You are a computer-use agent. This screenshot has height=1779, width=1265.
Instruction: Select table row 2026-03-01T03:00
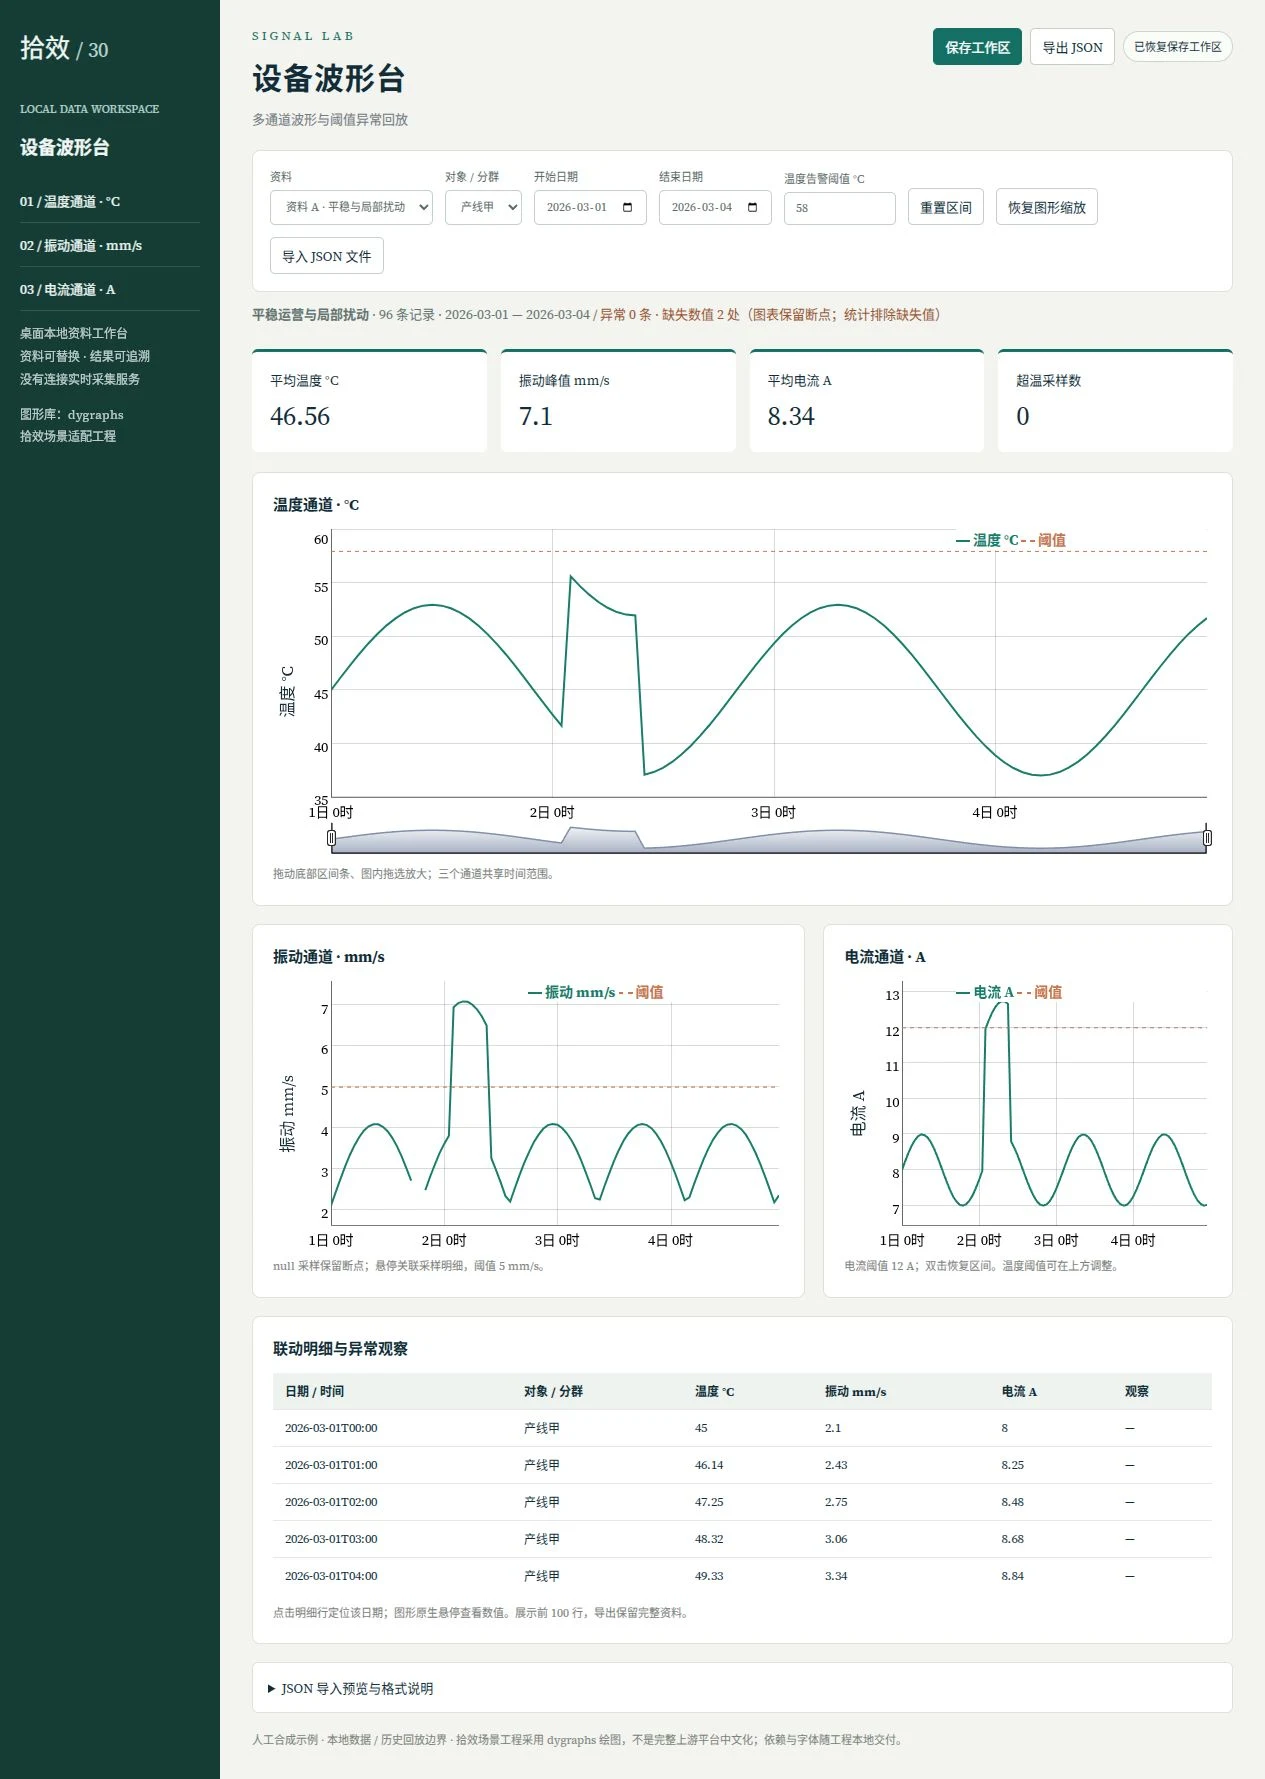pyautogui.click(x=742, y=1539)
